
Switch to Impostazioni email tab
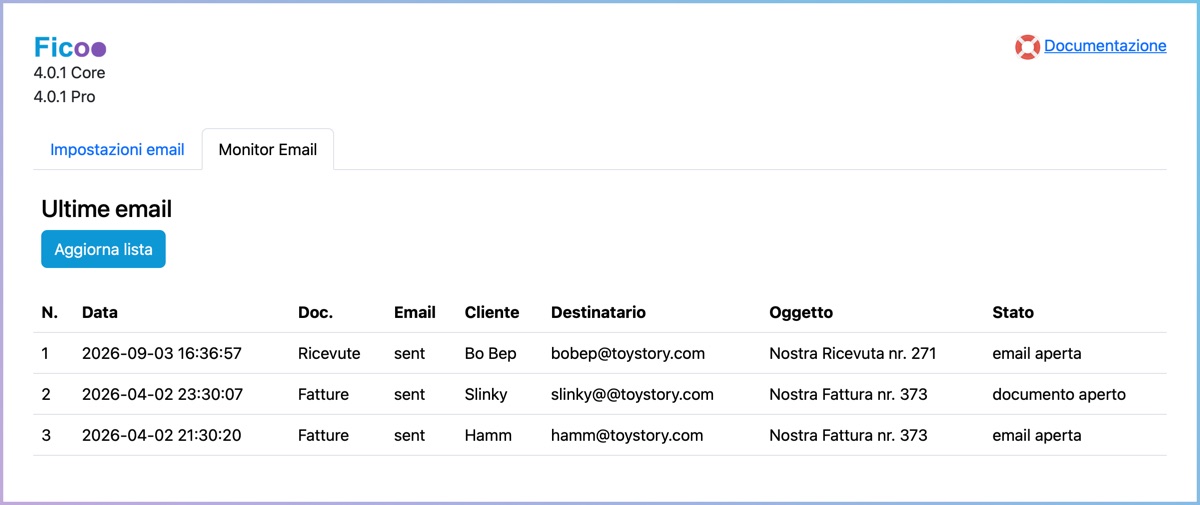(x=117, y=150)
